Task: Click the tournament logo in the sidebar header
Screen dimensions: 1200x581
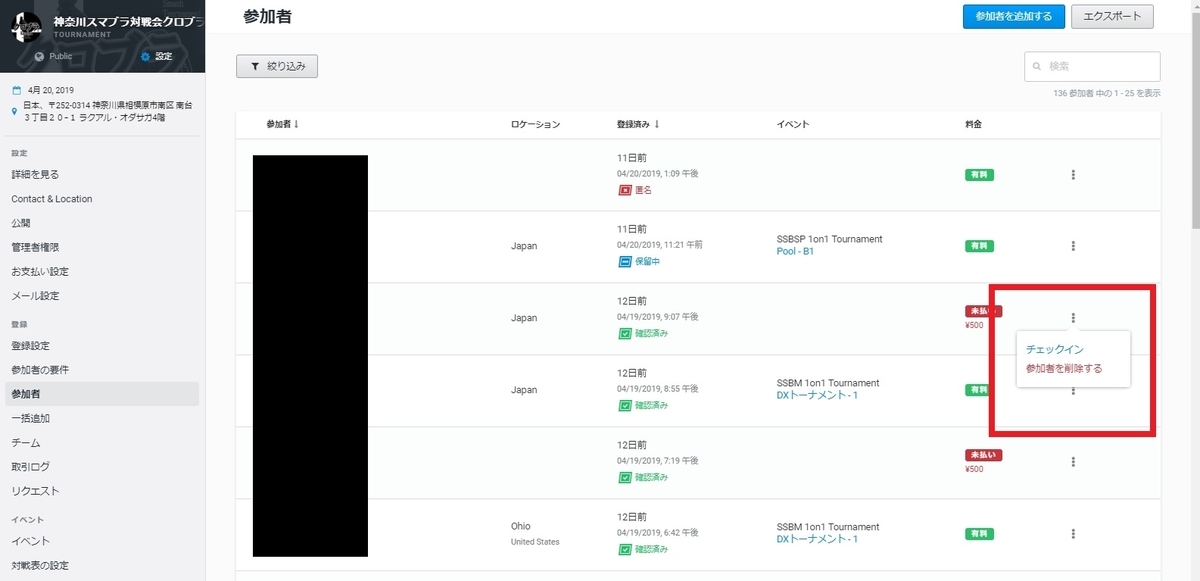Action: pyautogui.click(x=27, y=26)
